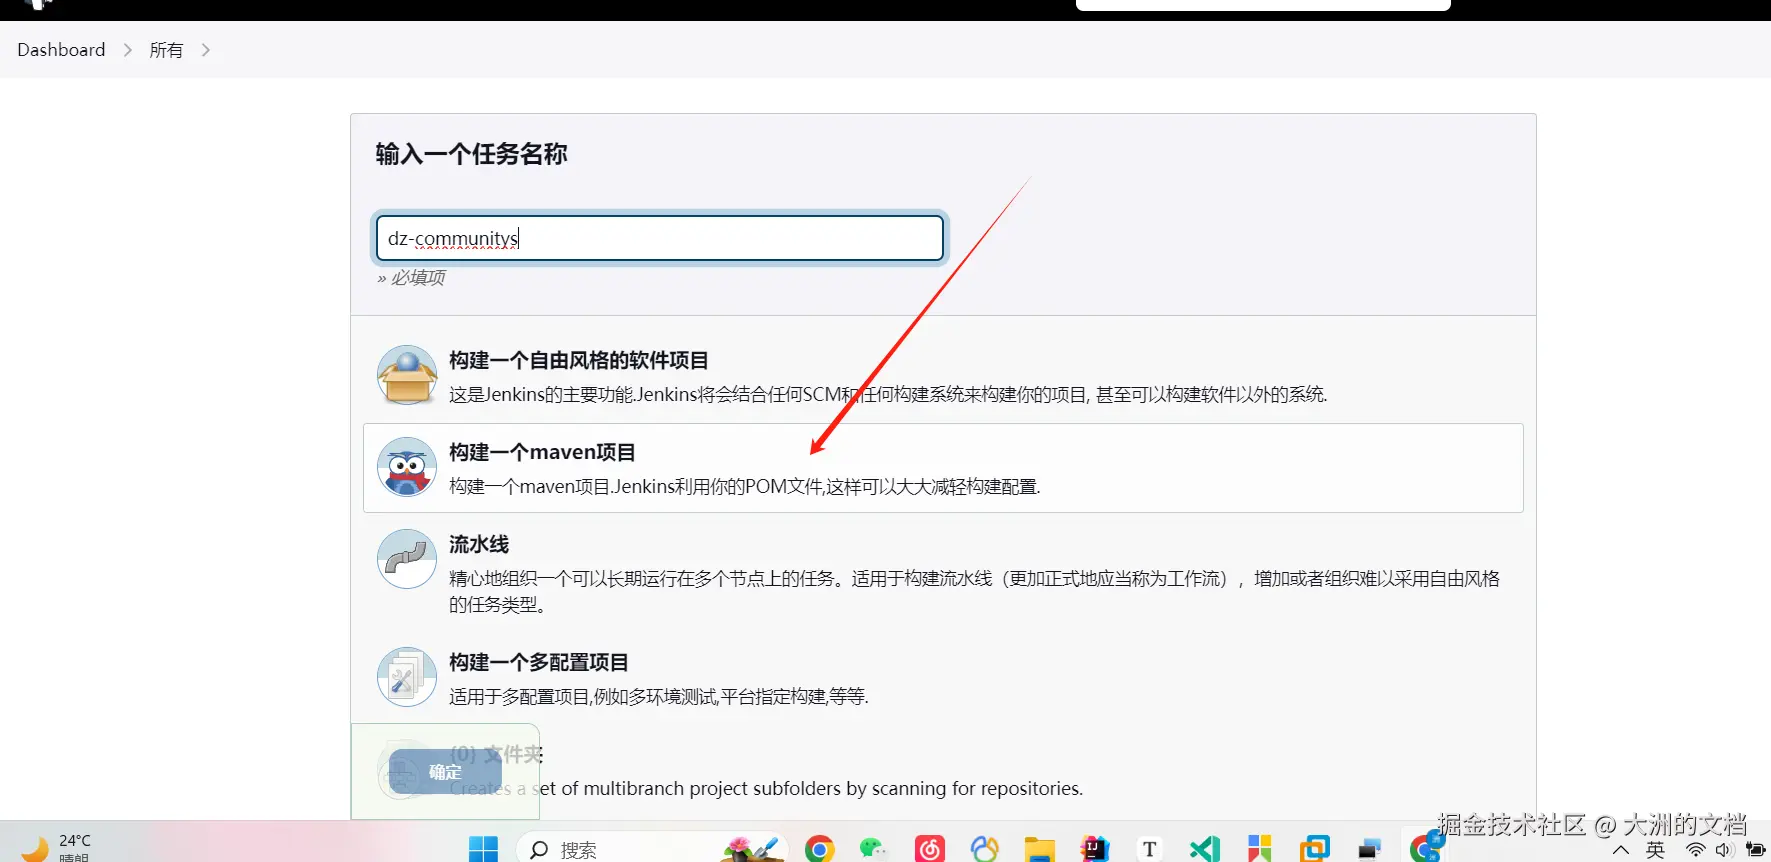
Task: Open WeChat from the taskbar
Action: (x=874, y=849)
